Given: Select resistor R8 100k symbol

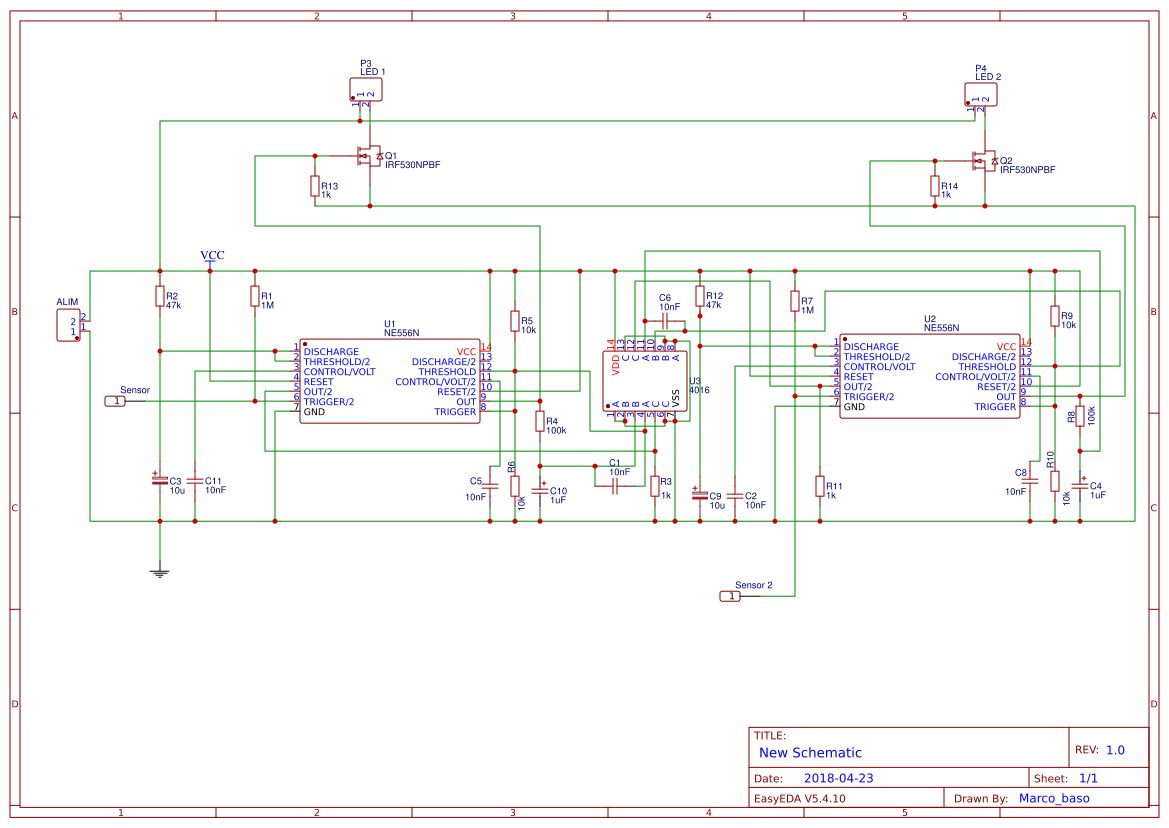Looking at the screenshot, I should pos(1080,417).
